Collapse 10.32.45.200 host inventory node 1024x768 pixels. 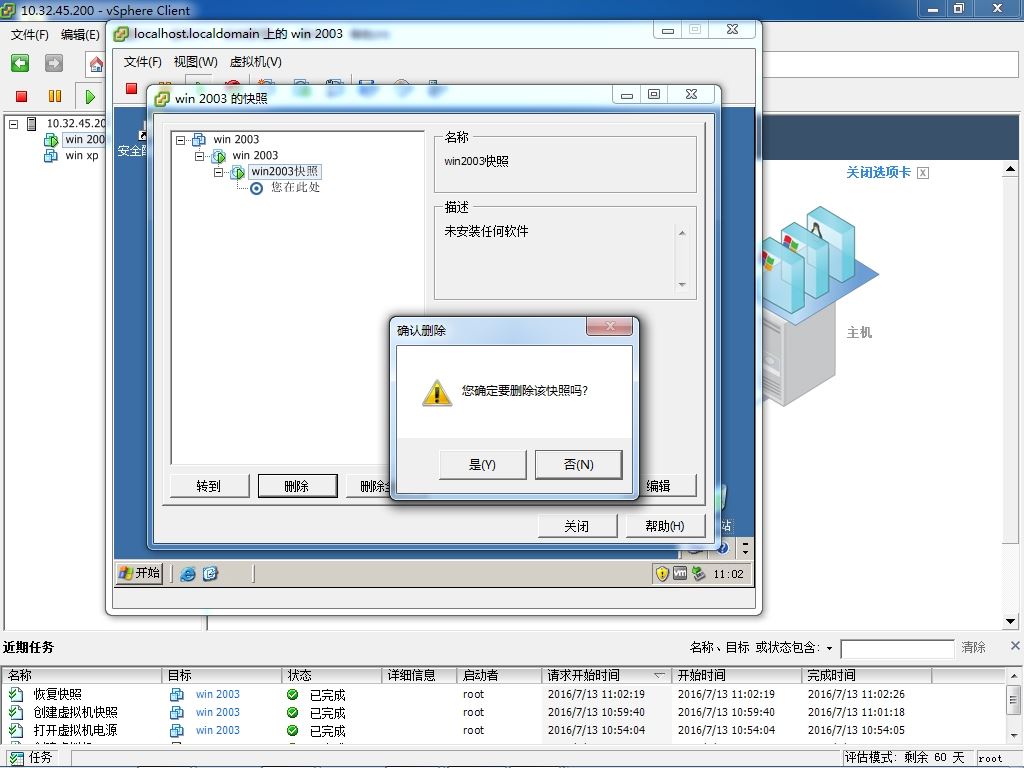click(x=14, y=123)
